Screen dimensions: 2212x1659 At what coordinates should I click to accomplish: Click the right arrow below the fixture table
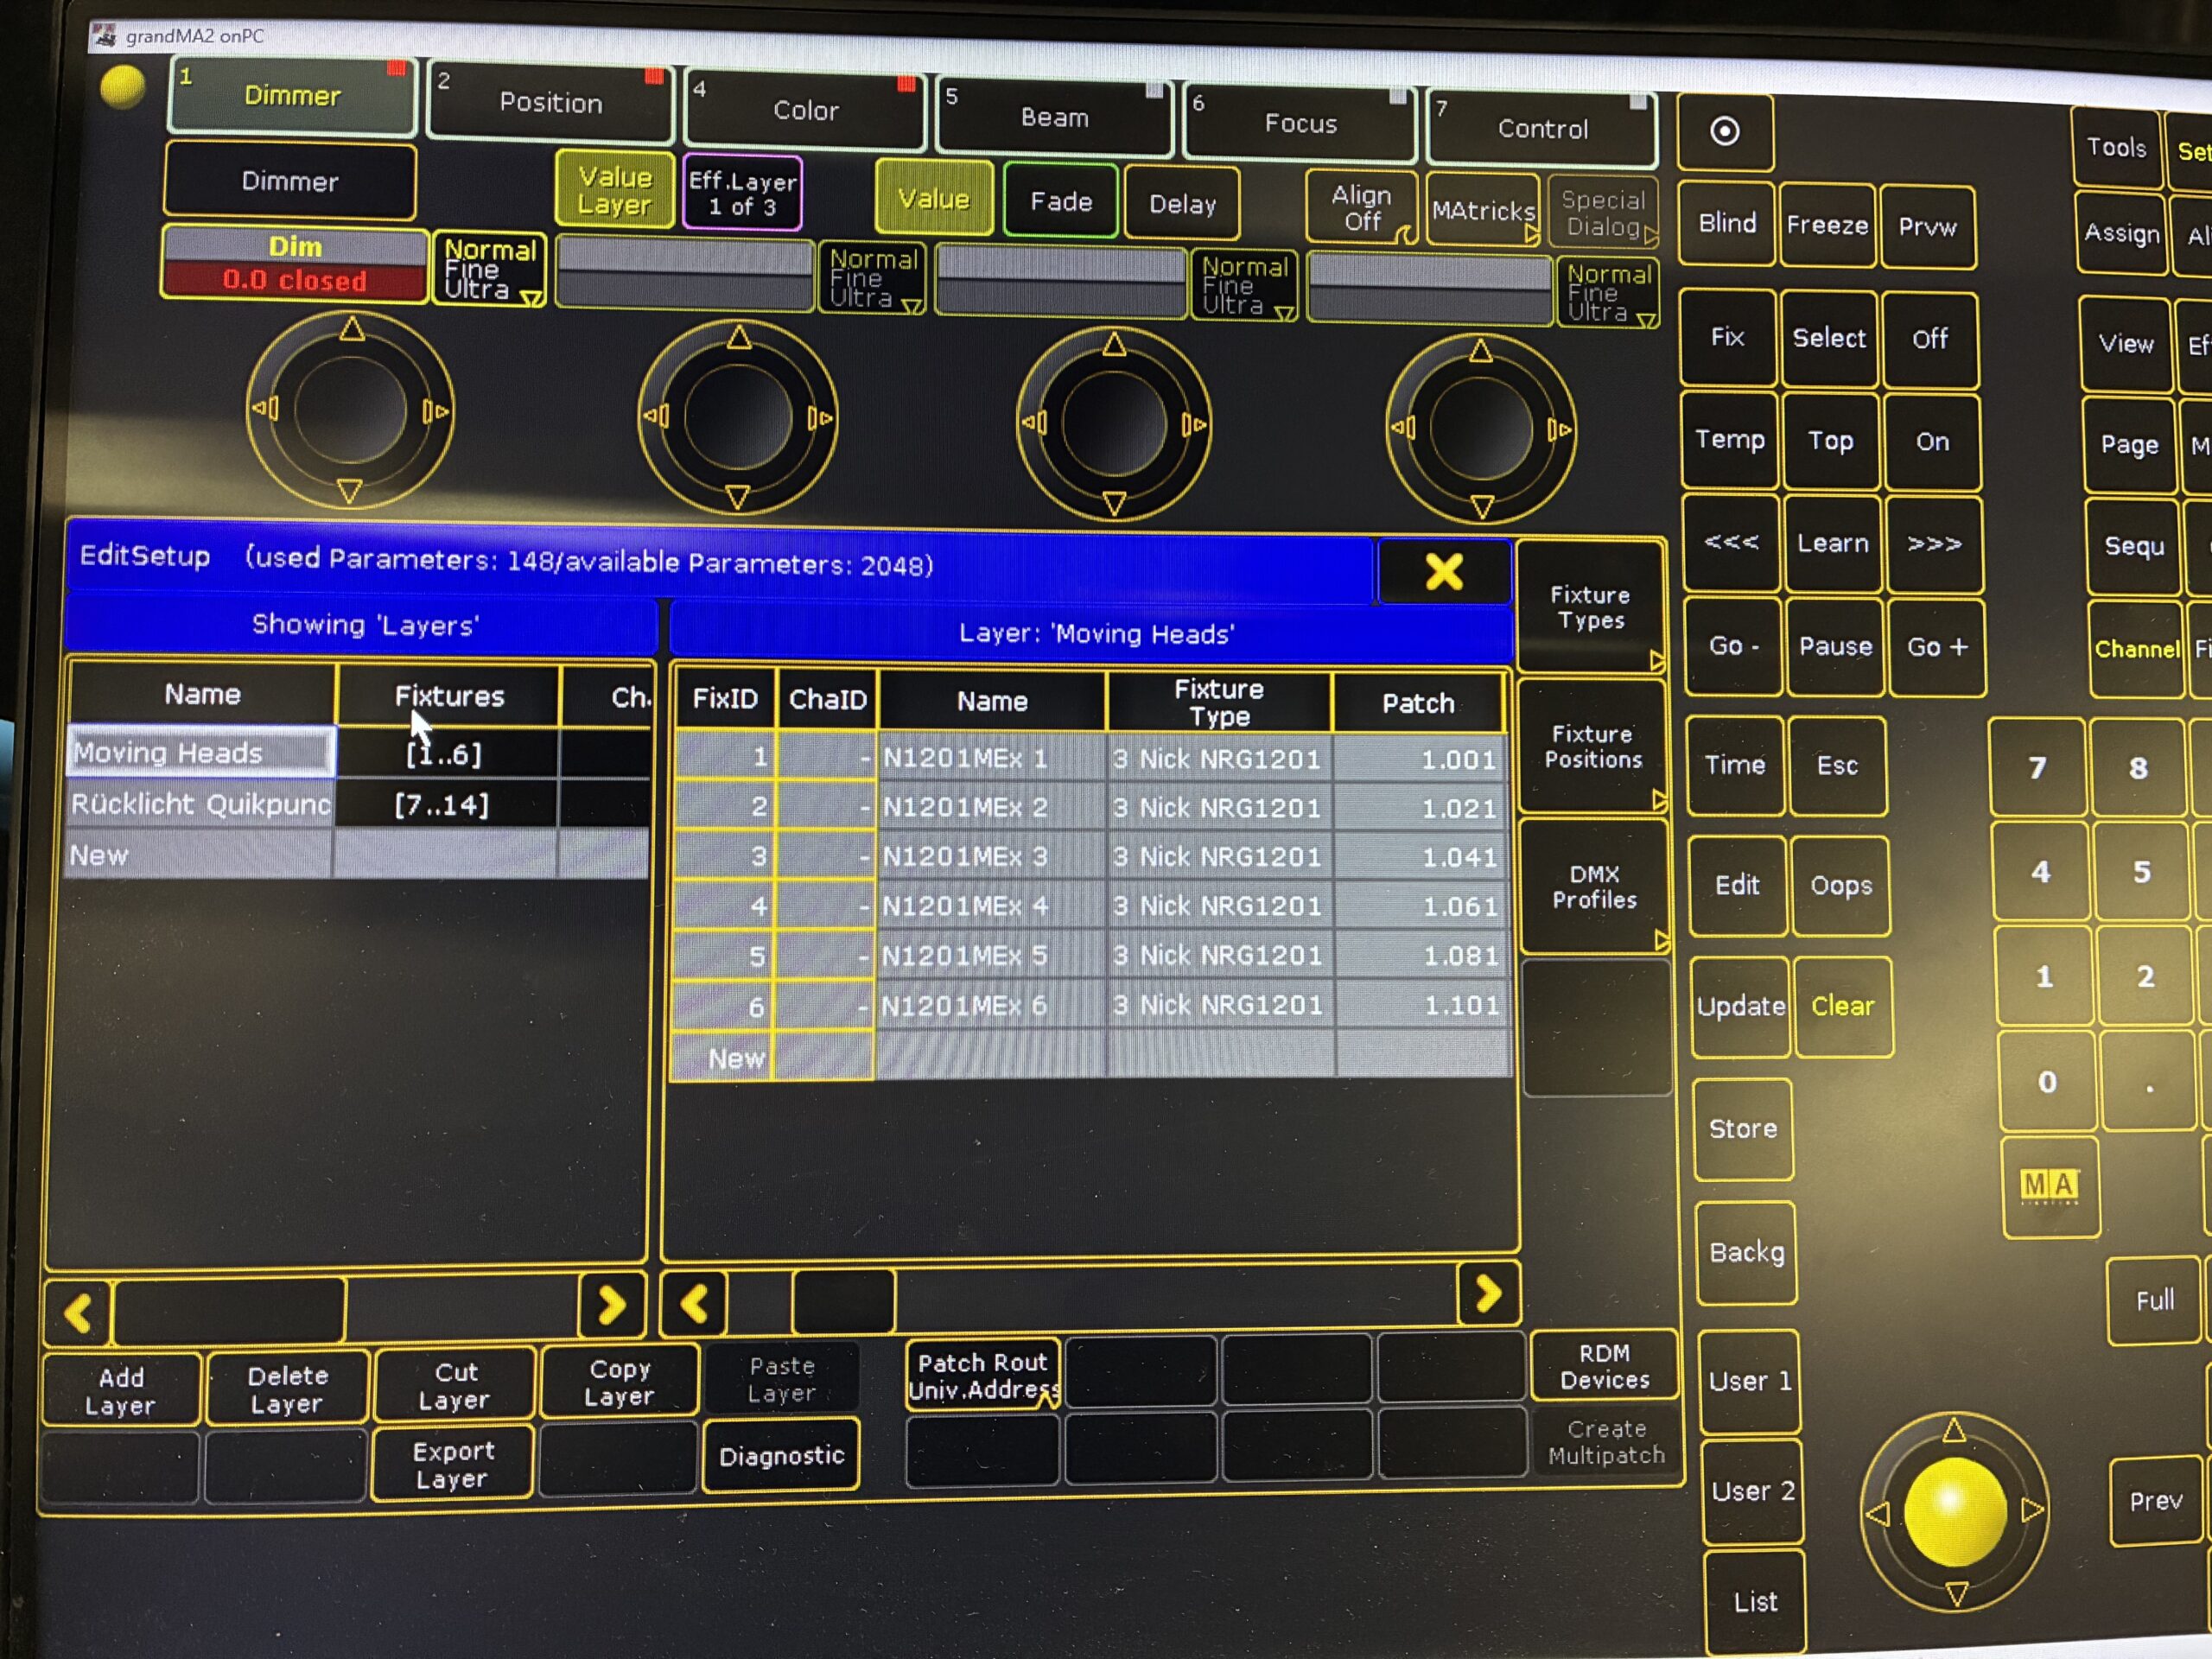point(1488,1294)
